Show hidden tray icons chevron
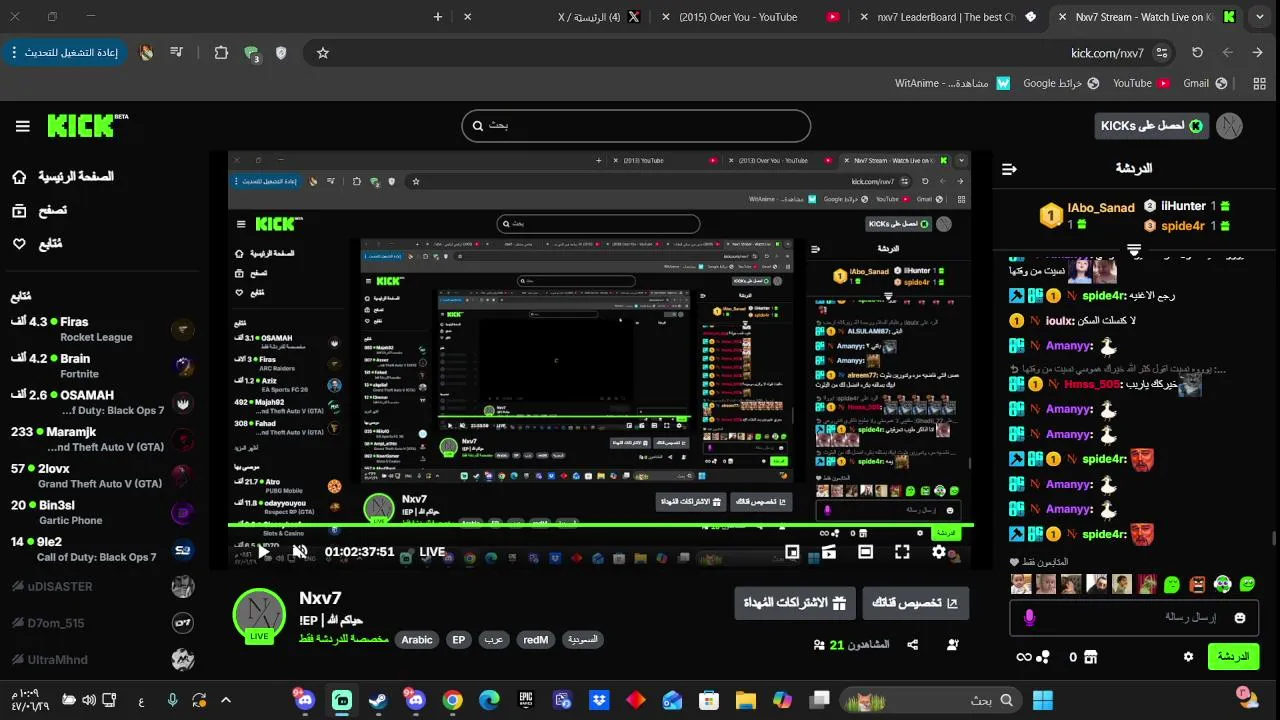The image size is (1280, 720). (226, 700)
